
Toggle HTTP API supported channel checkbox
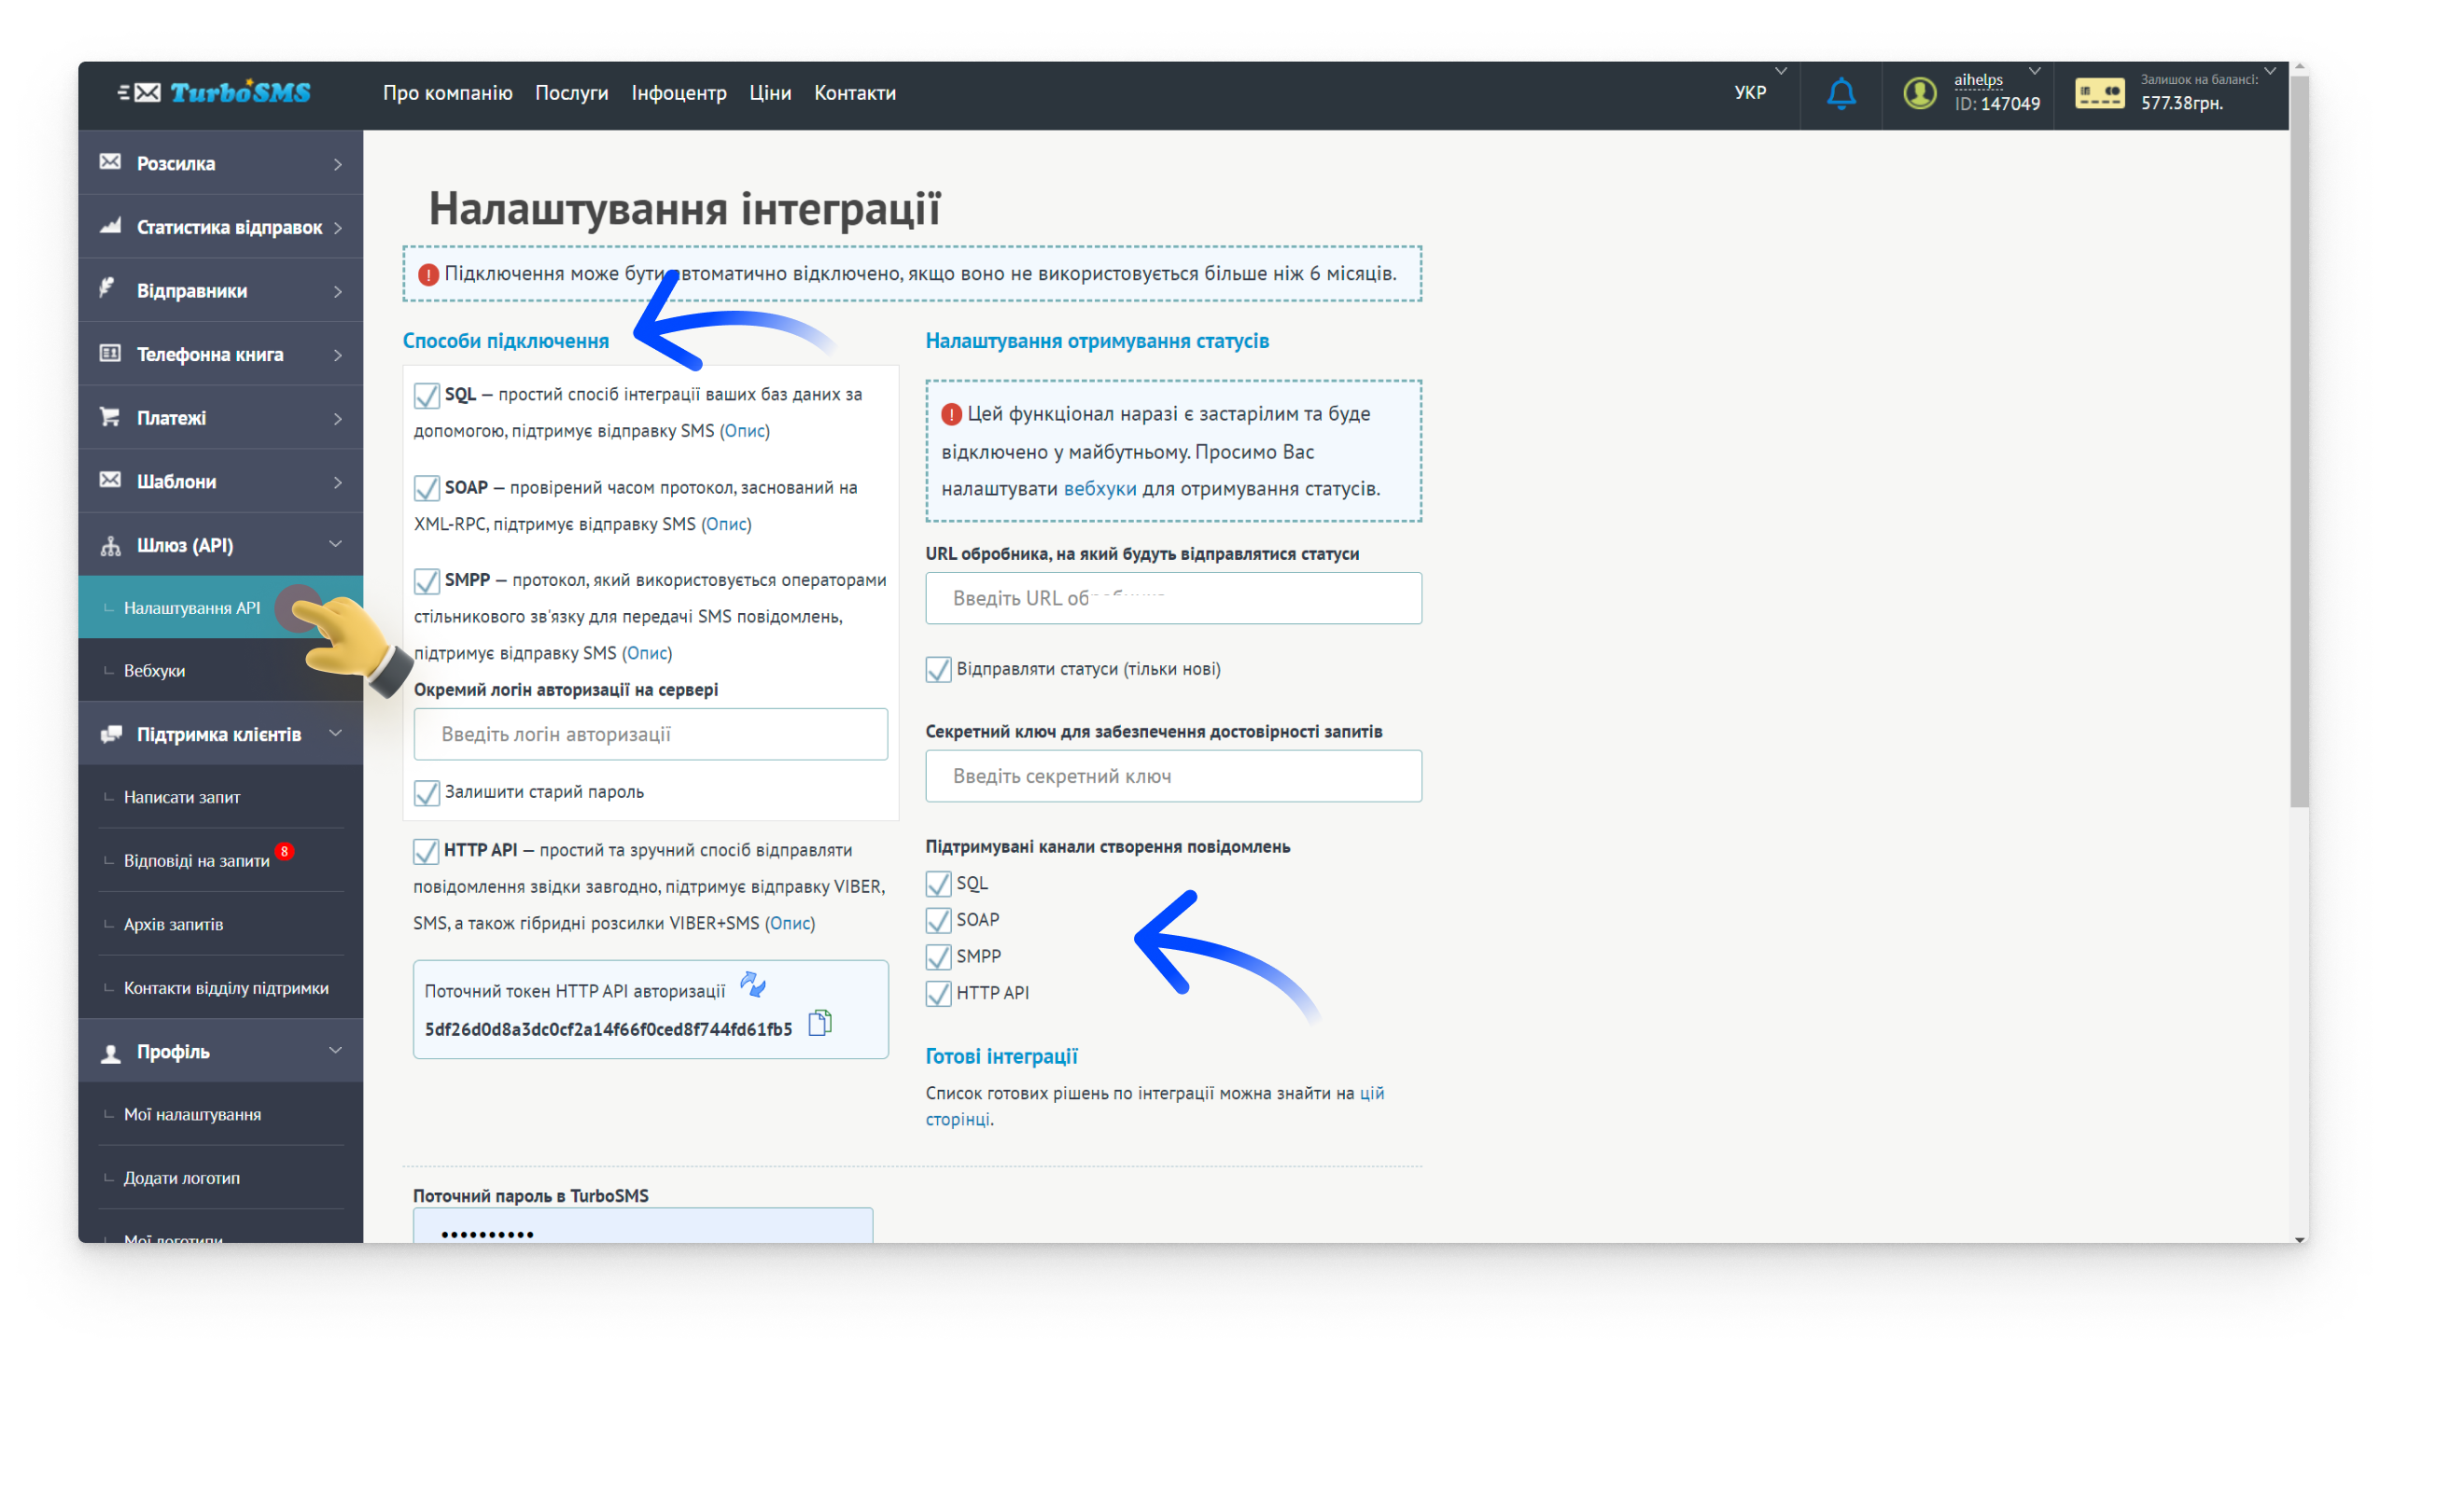[x=938, y=993]
